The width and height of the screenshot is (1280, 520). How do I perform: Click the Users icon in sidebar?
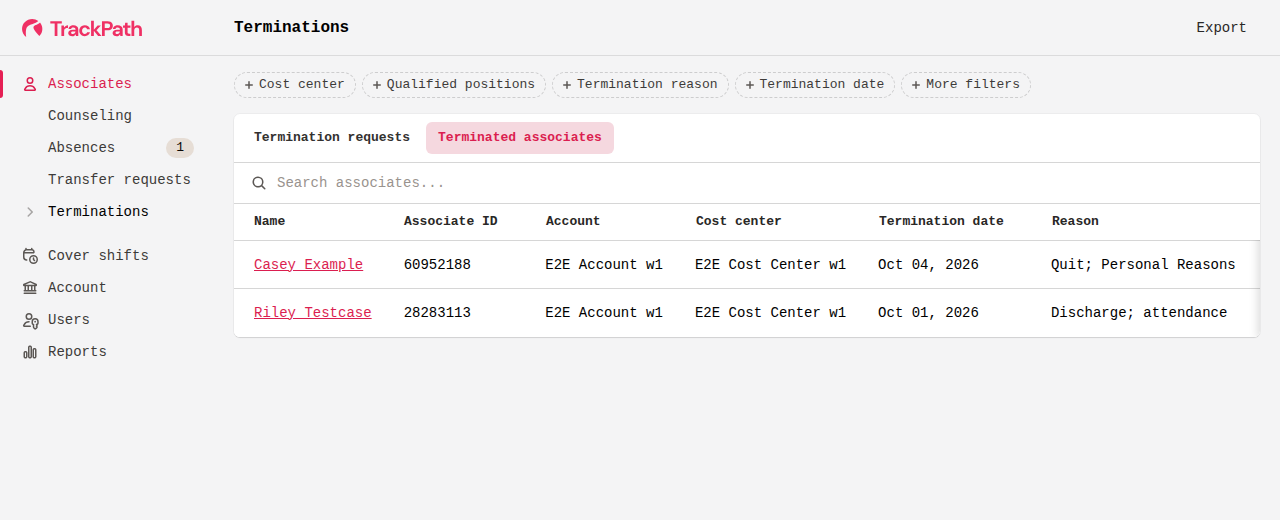(x=30, y=320)
